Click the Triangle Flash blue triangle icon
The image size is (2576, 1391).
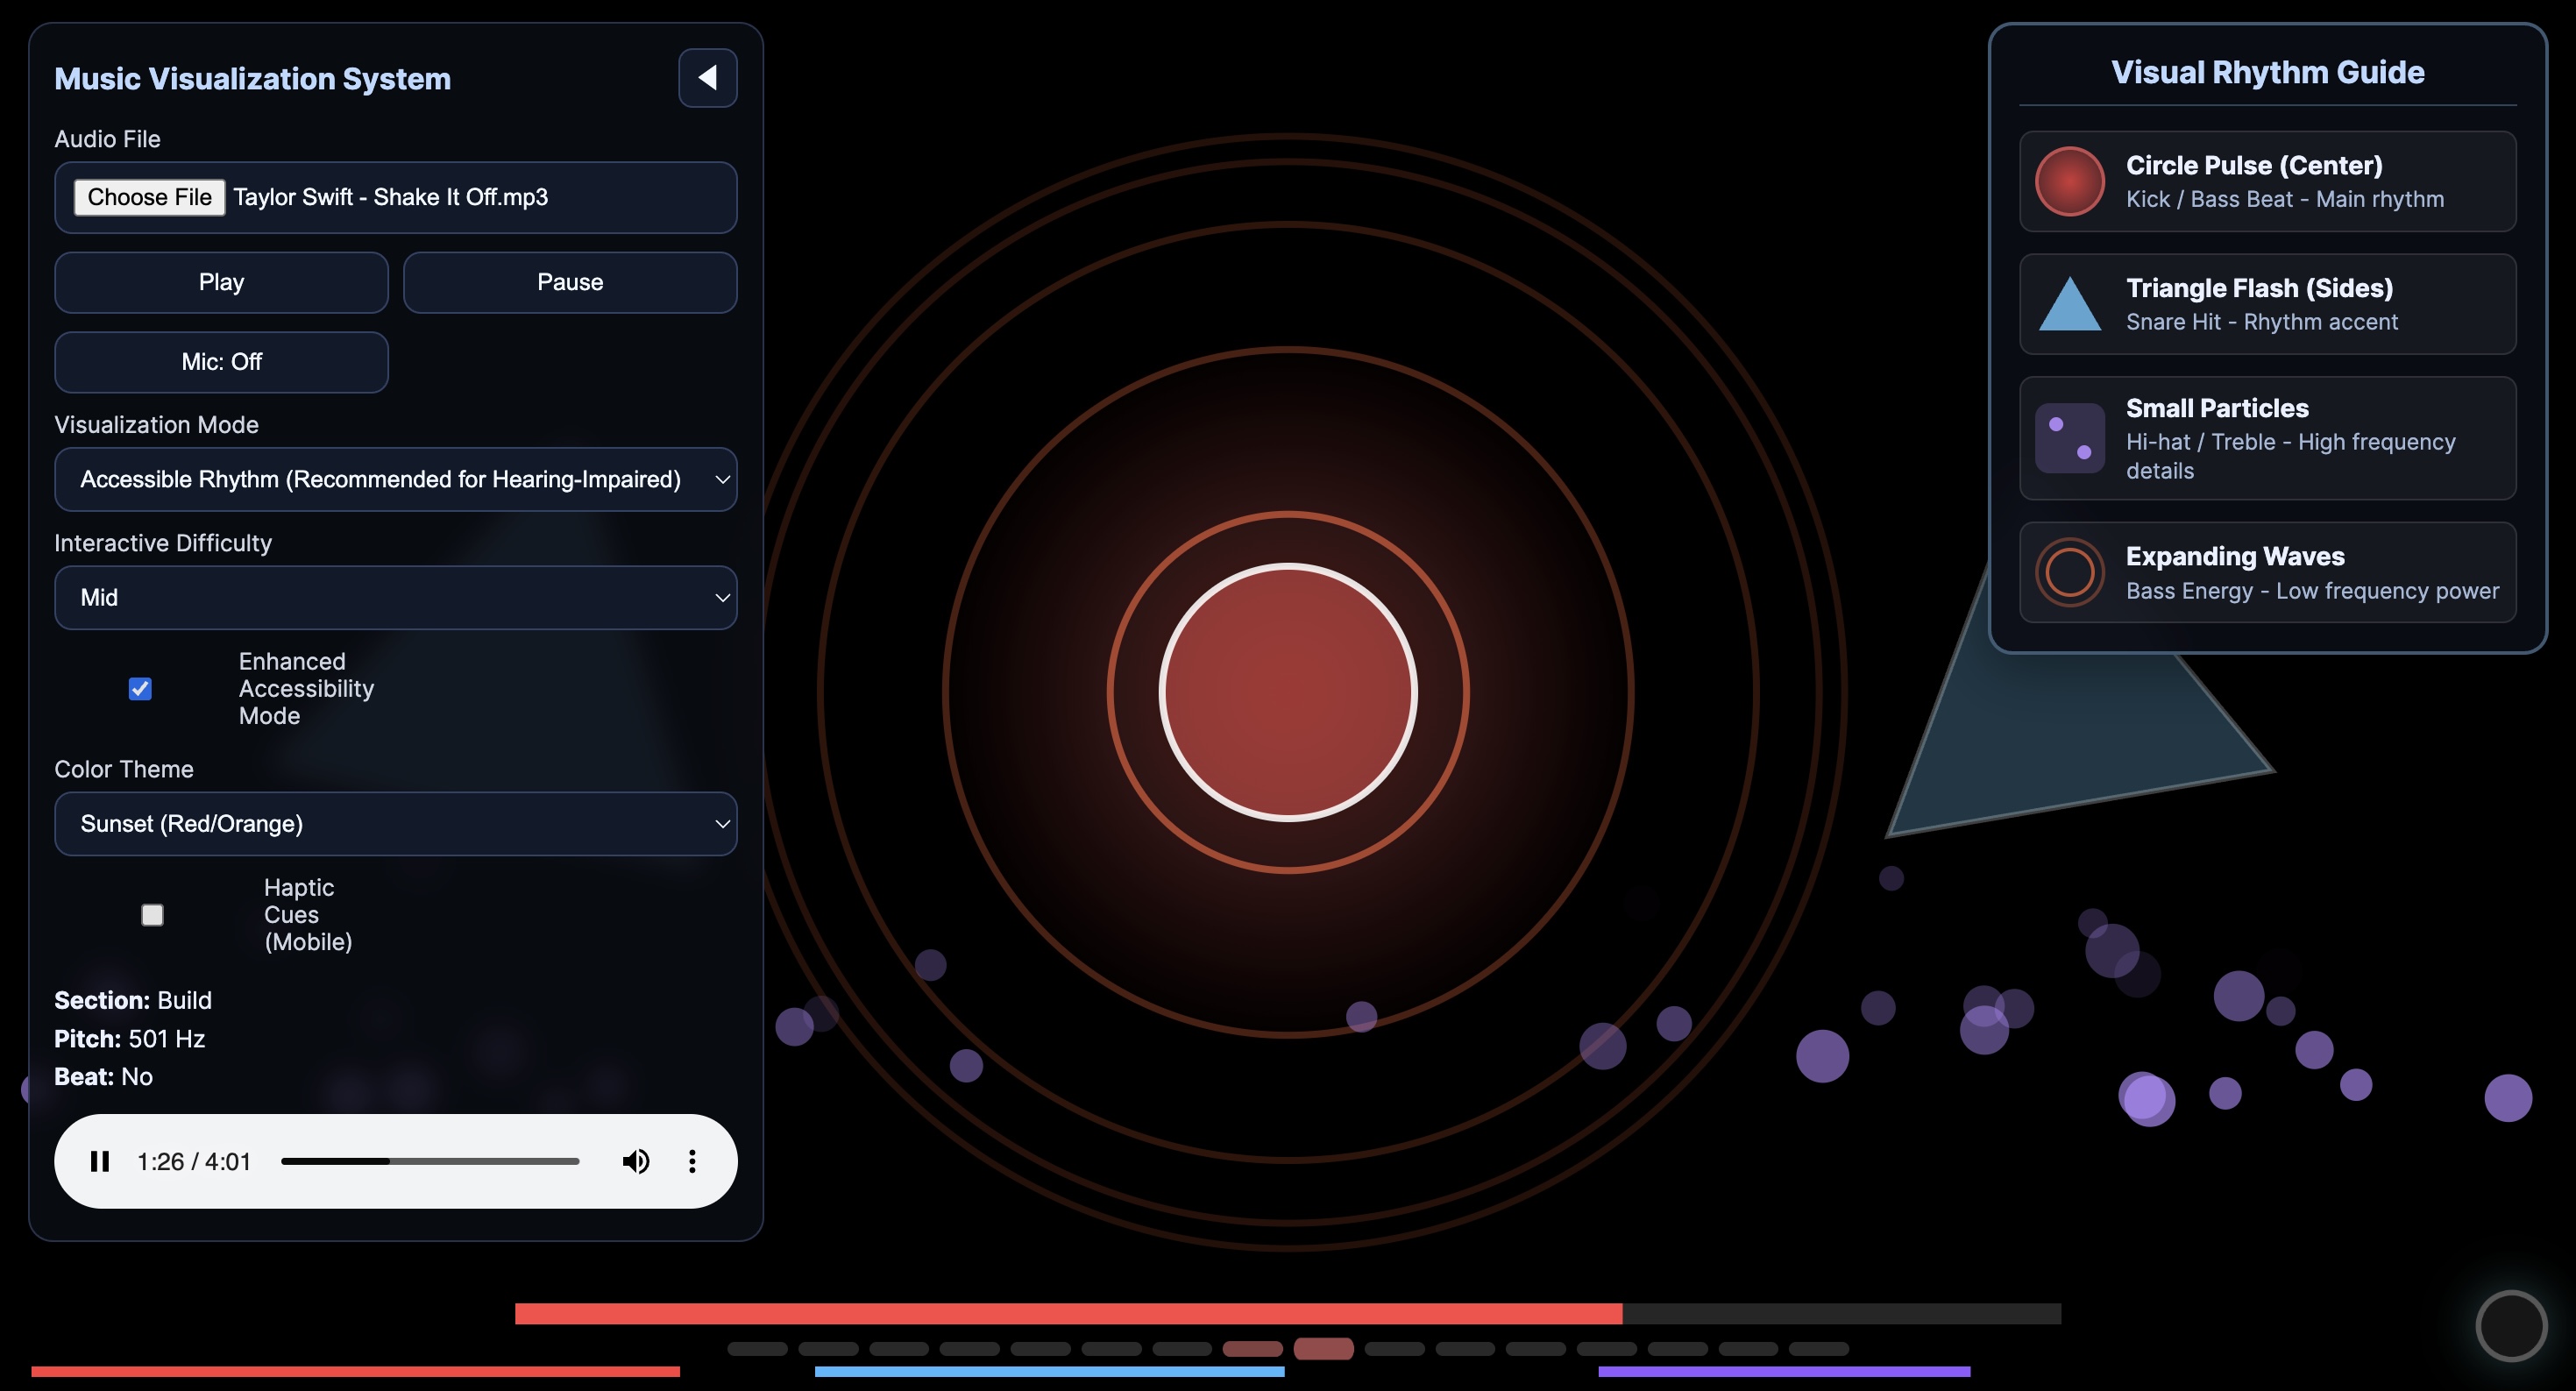[x=2069, y=305]
